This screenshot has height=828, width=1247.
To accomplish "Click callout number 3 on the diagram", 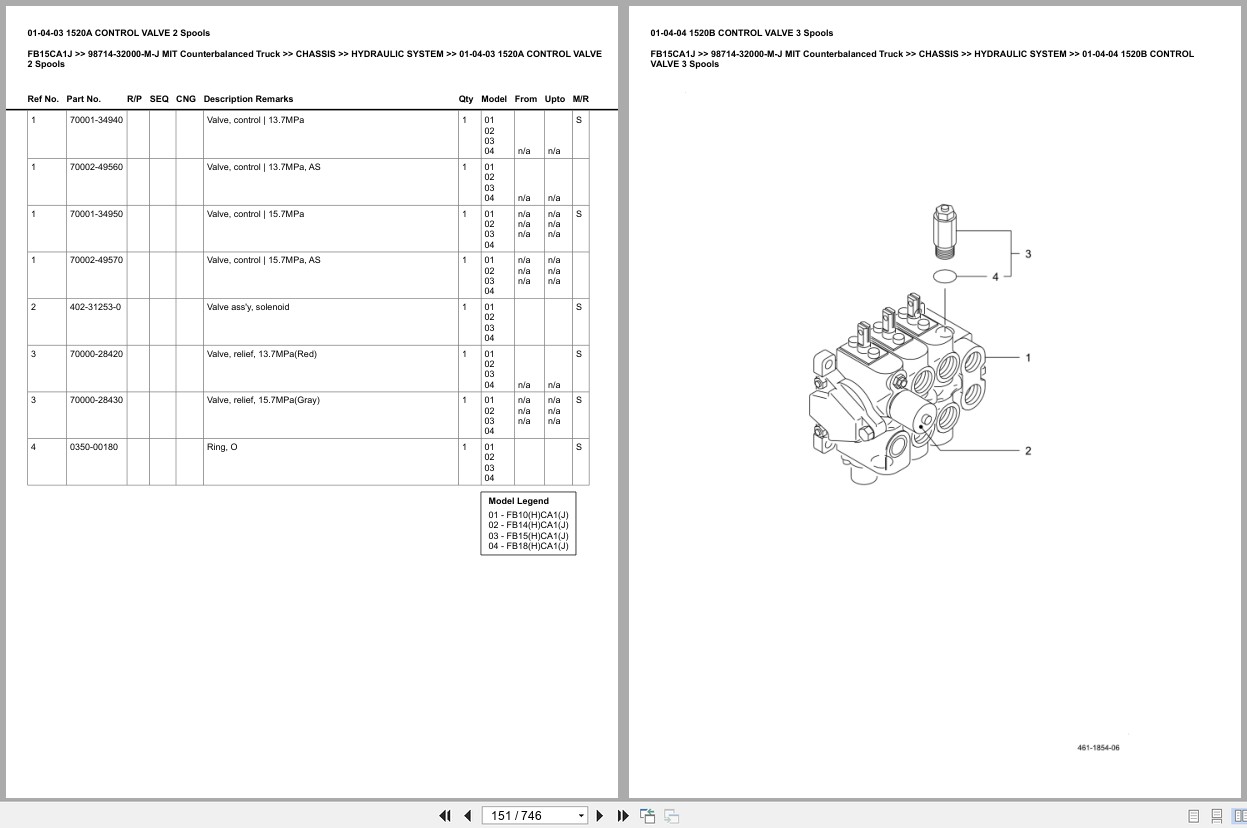I will pos(1028,254).
